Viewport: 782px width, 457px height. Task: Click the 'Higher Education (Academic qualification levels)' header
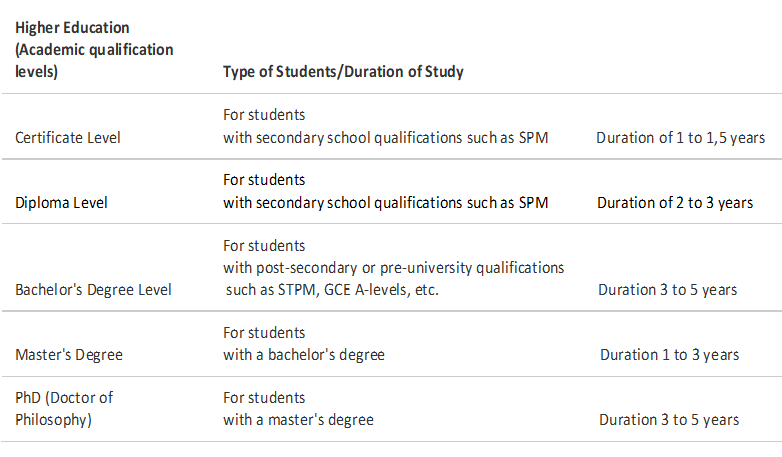click(94, 49)
